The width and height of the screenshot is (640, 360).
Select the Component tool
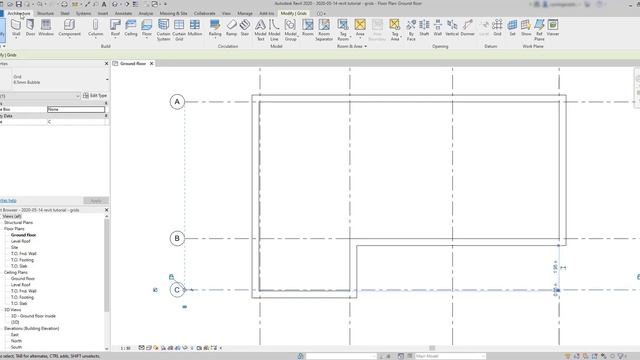coord(69,28)
